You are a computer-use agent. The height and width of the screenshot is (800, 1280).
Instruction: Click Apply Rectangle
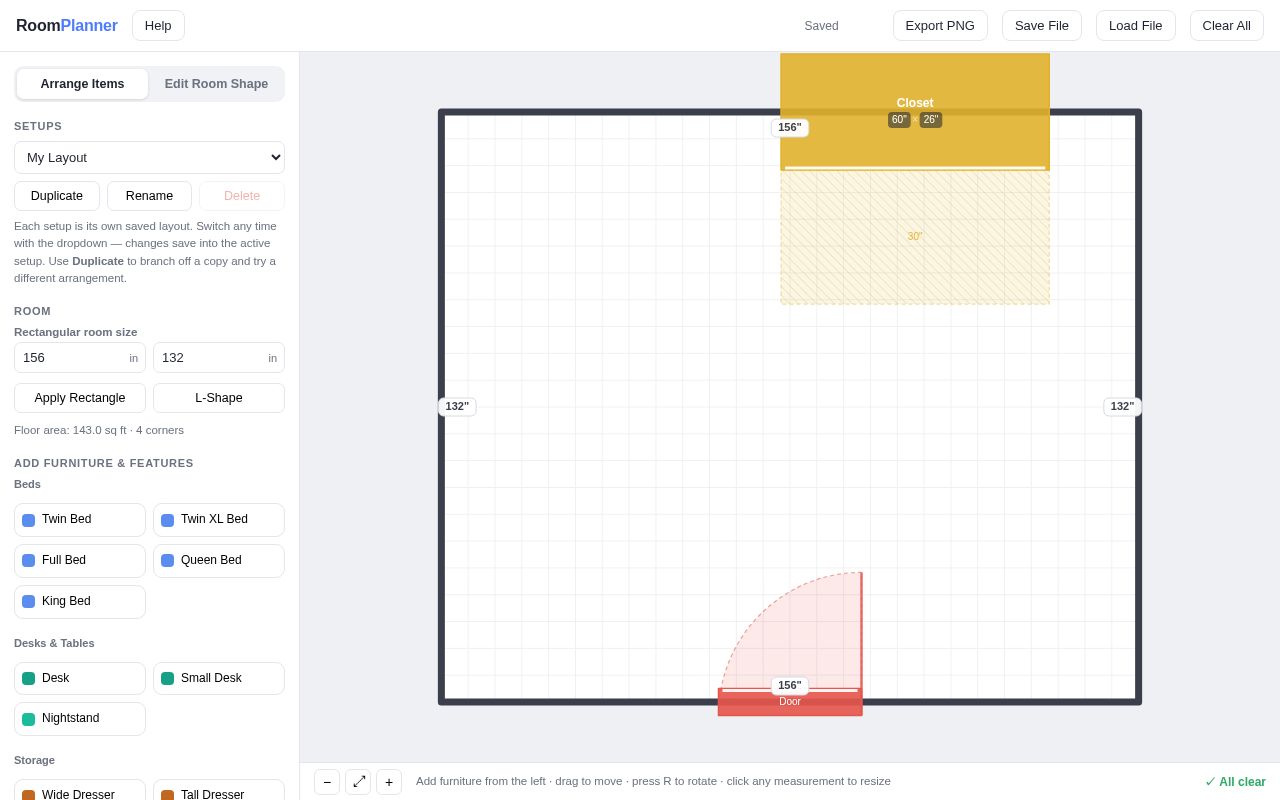80,398
